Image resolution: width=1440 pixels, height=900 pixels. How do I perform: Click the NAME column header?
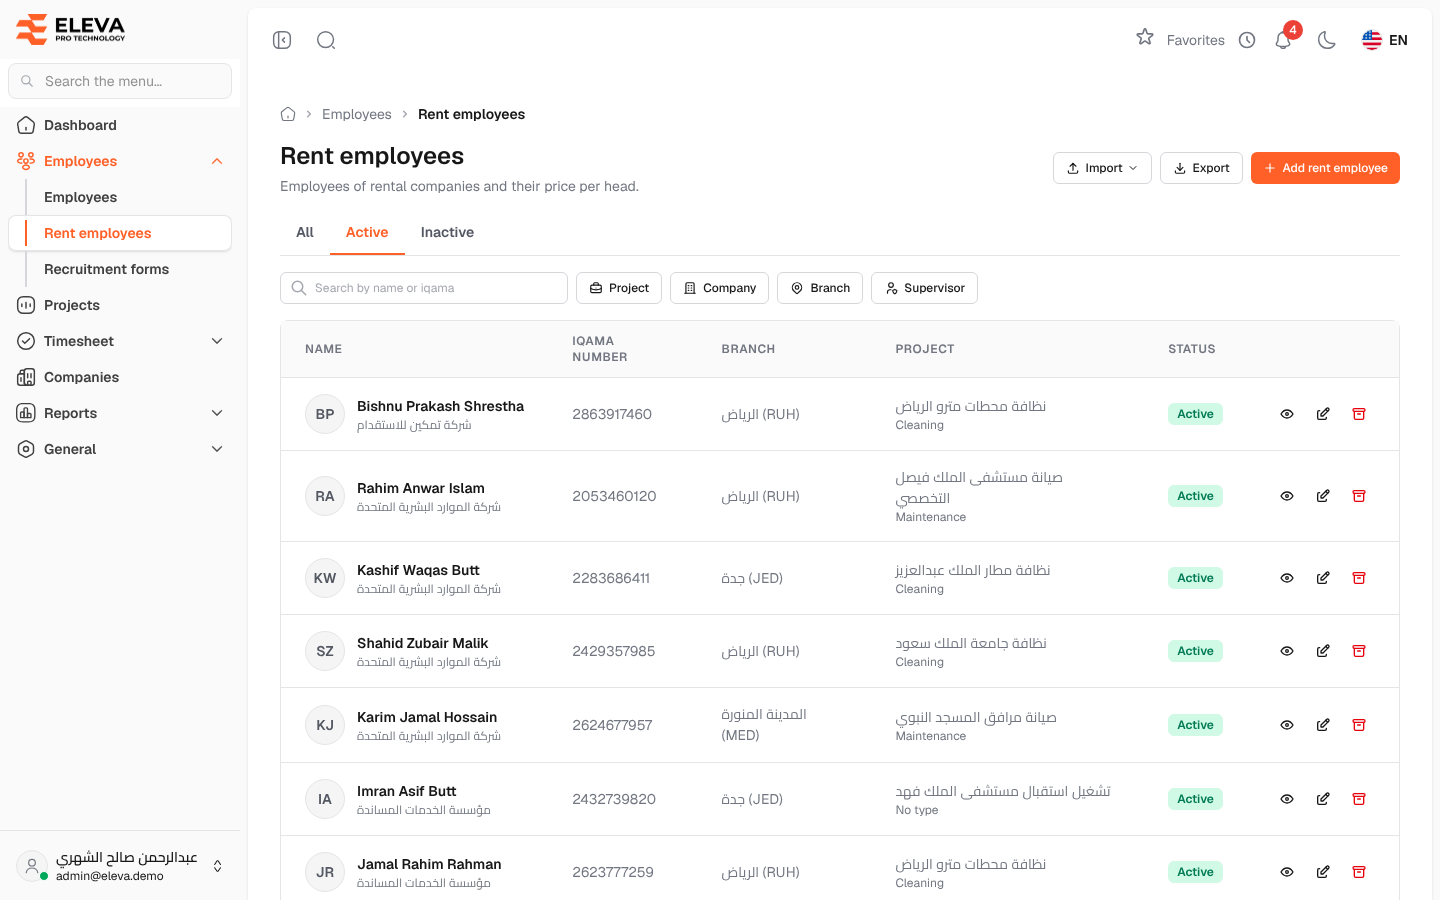323,349
